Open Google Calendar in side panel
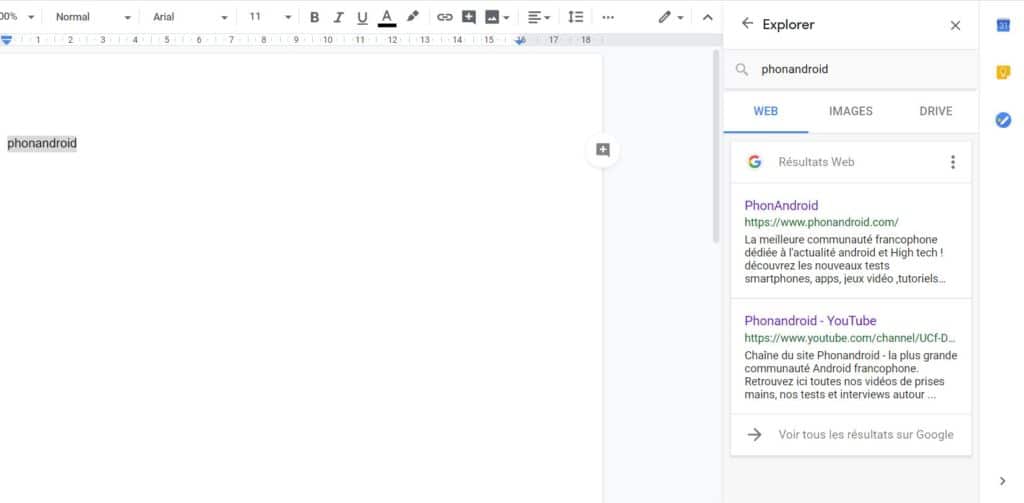This screenshot has height=503, width=1024. [x=1003, y=25]
